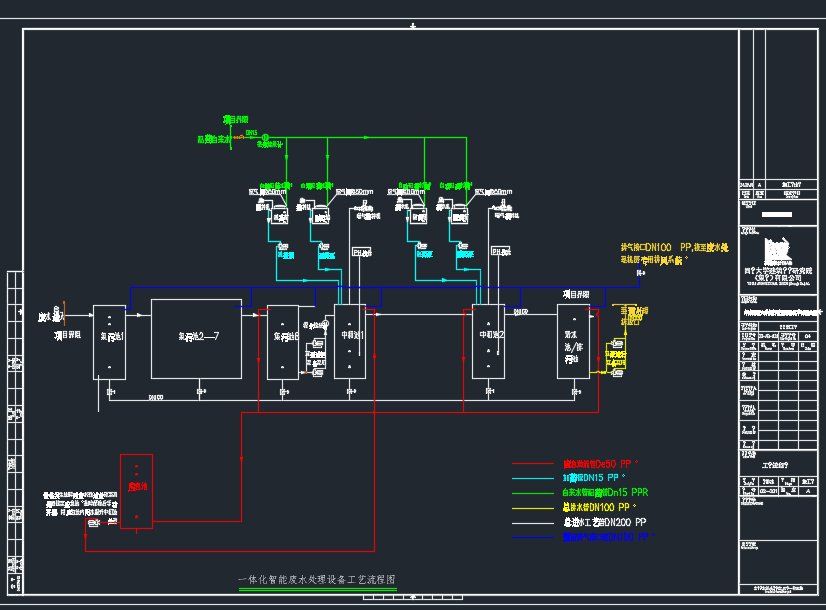Image resolution: width=826 pixels, height=610 pixels.
Task: Select the red De50 PP legend text
Action: click(x=600, y=464)
